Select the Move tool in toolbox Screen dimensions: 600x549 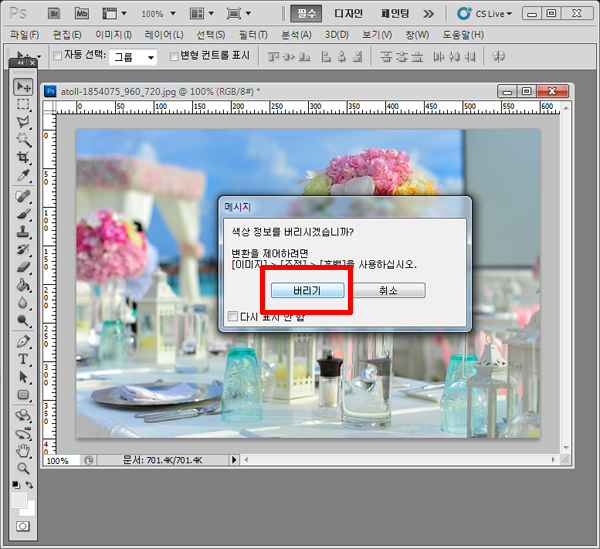click(23, 88)
